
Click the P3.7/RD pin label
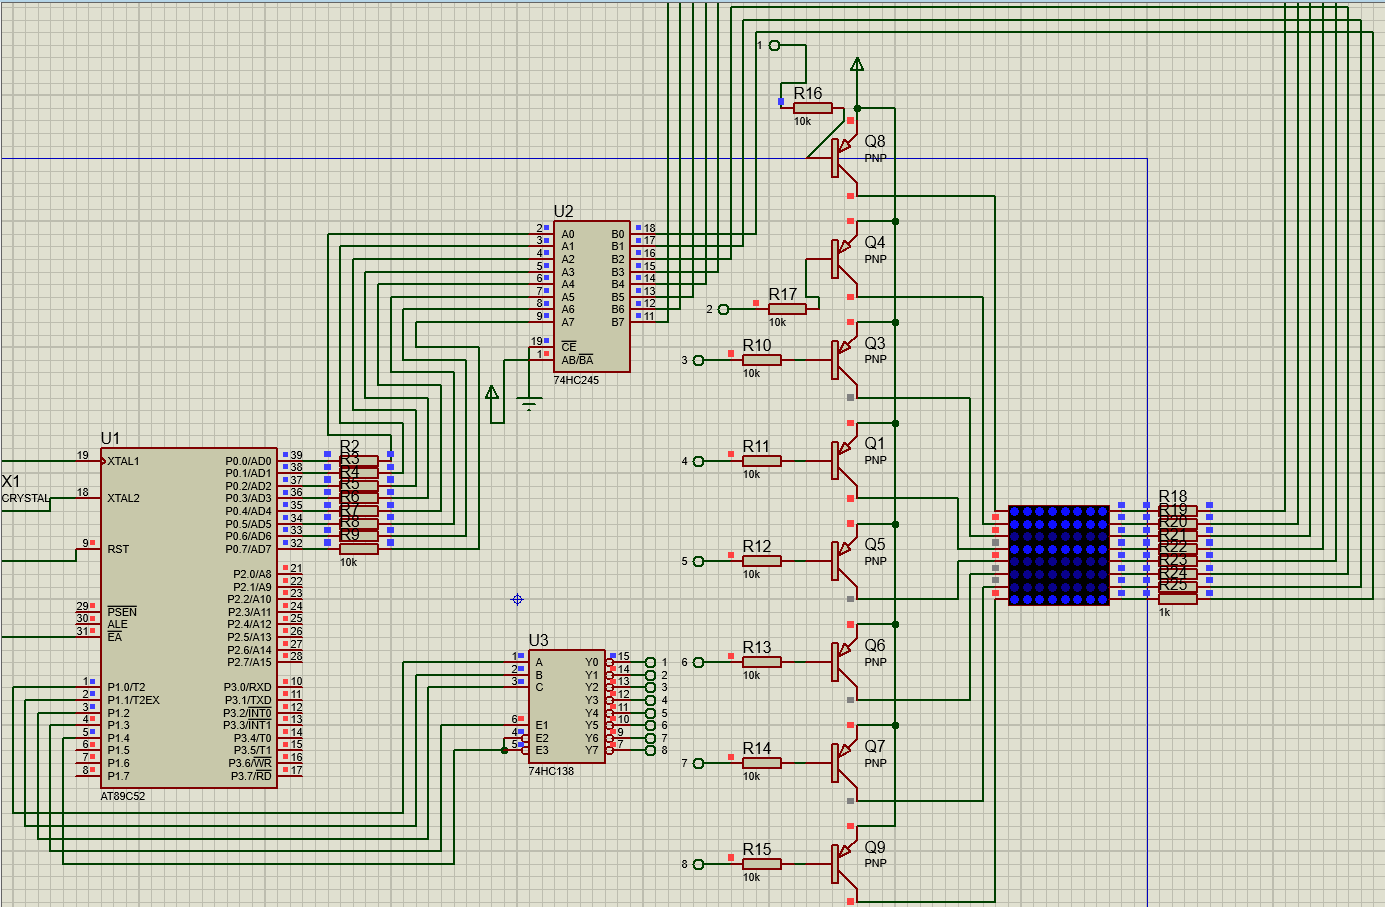(x=251, y=776)
